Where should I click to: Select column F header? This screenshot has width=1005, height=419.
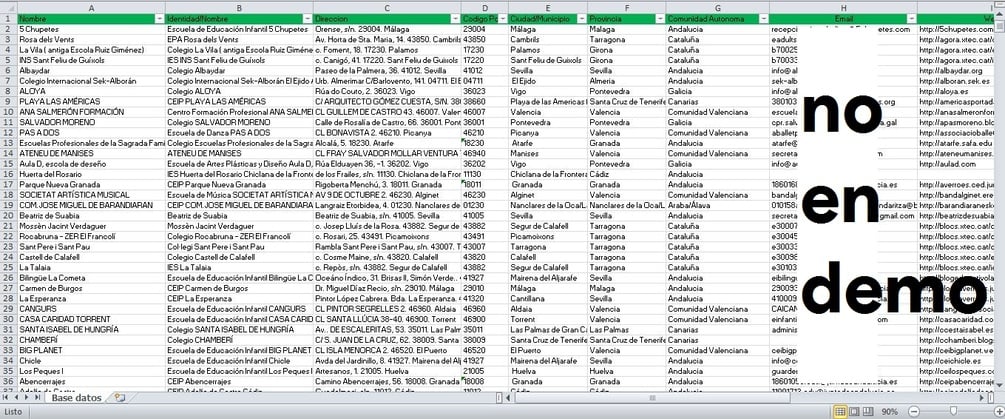coord(626,8)
